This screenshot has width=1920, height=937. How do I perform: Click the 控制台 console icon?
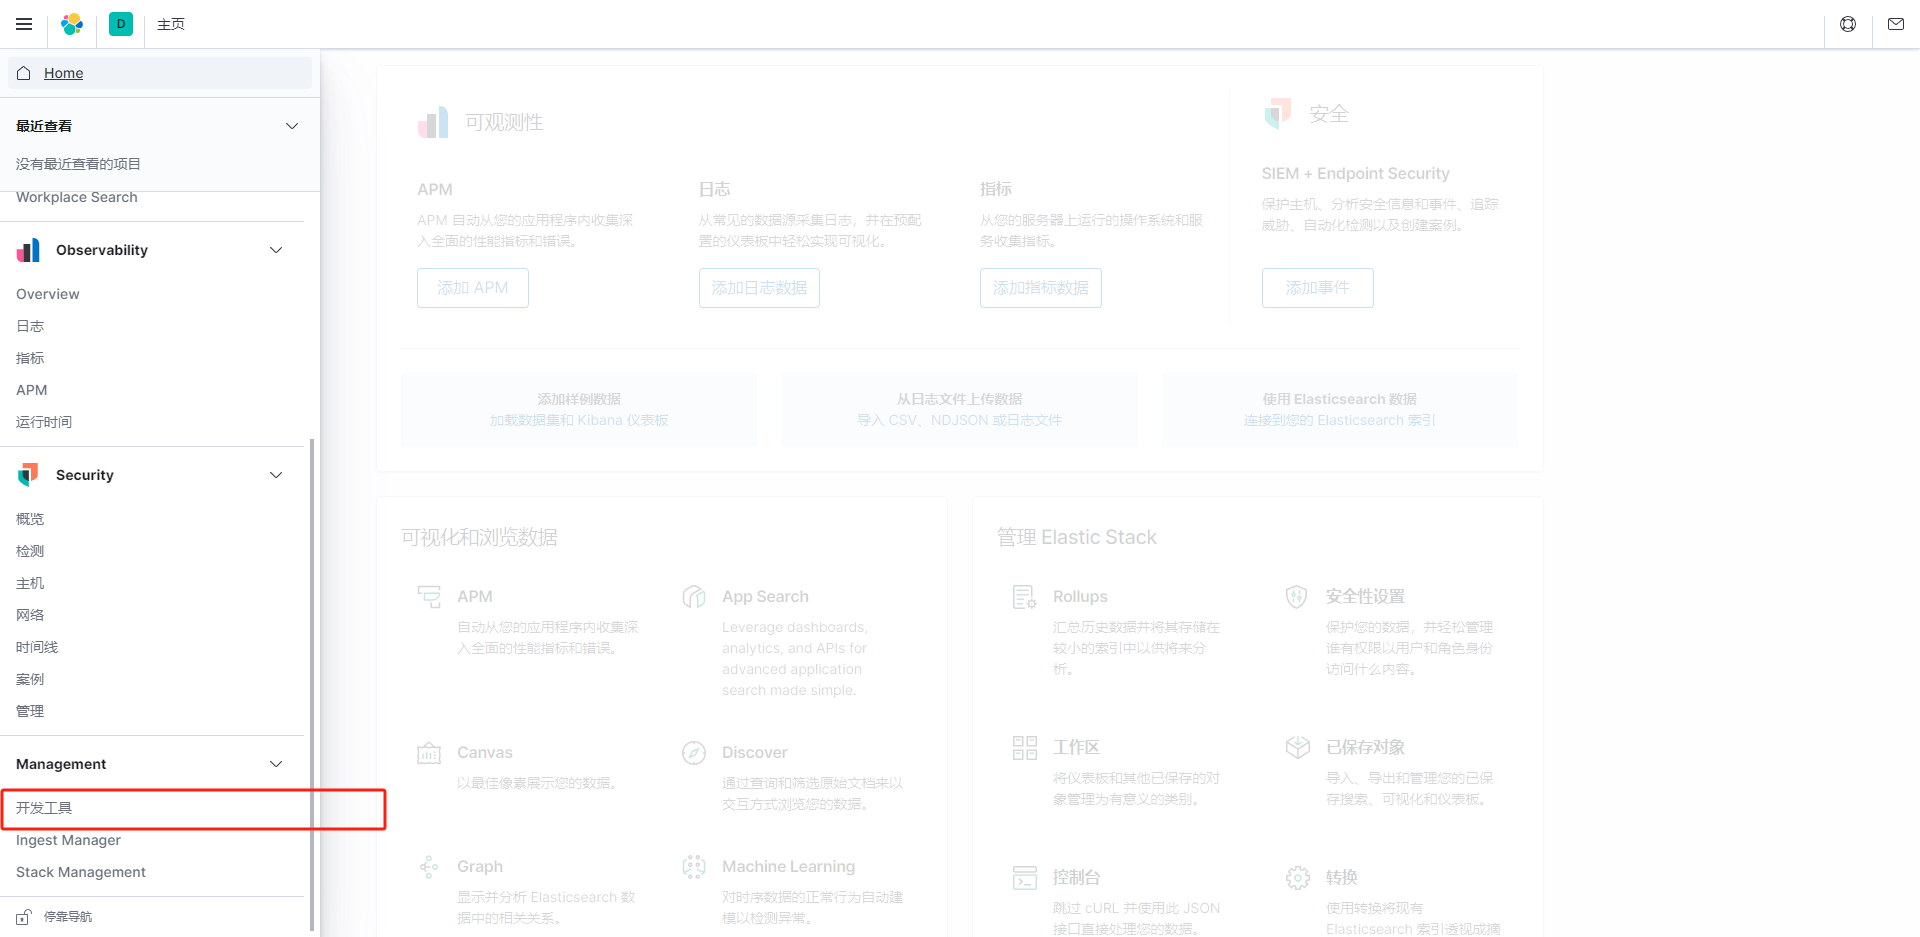[1025, 878]
